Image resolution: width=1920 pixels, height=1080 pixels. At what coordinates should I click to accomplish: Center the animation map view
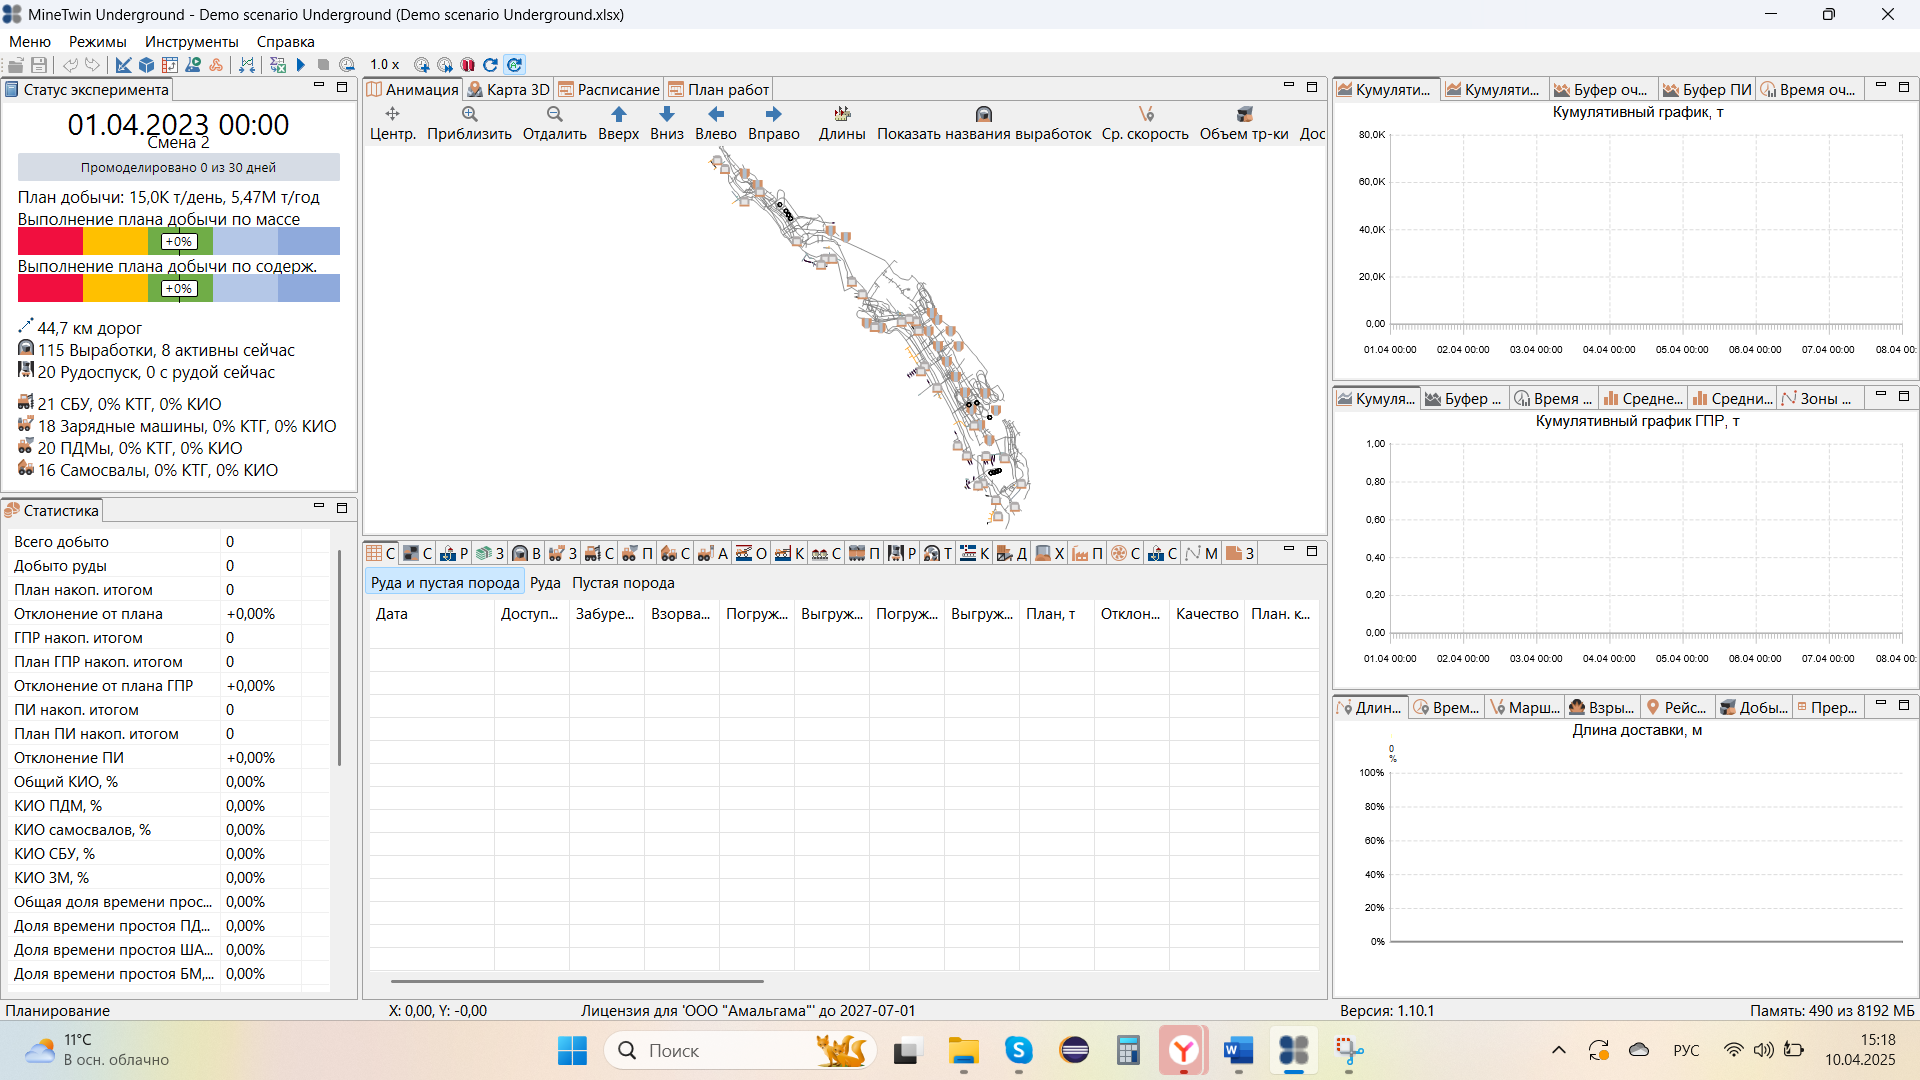point(393,124)
